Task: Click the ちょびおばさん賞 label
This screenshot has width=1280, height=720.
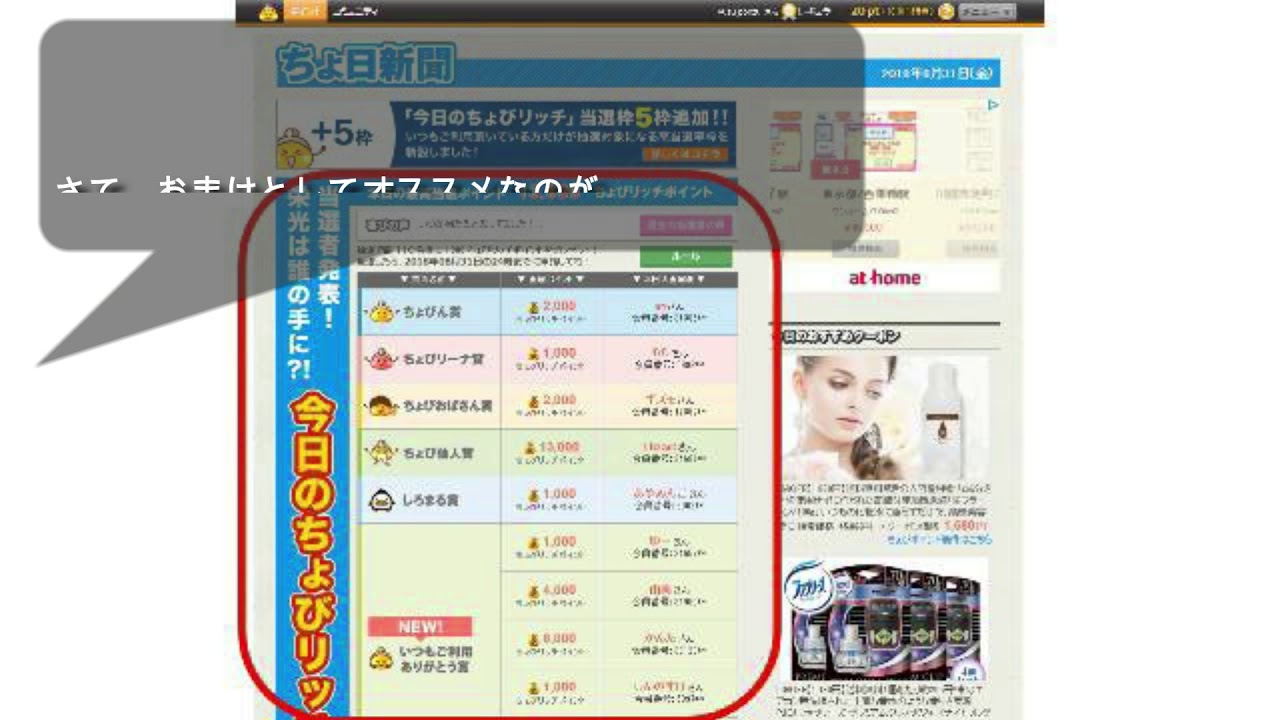Action: pos(447,407)
